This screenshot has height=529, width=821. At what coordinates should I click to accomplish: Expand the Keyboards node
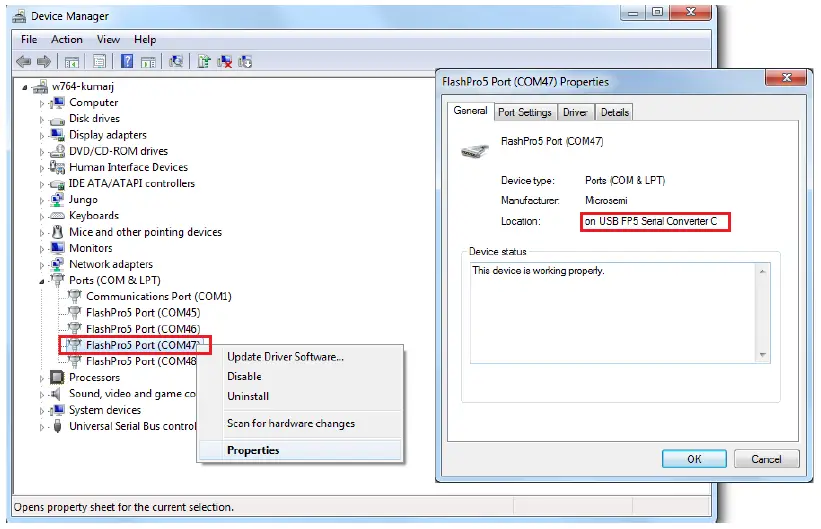point(42,217)
